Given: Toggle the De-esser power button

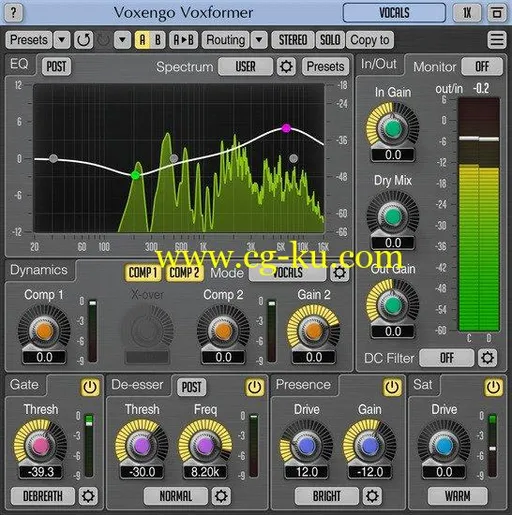Looking at the screenshot, I should pyautogui.click(x=255, y=387).
